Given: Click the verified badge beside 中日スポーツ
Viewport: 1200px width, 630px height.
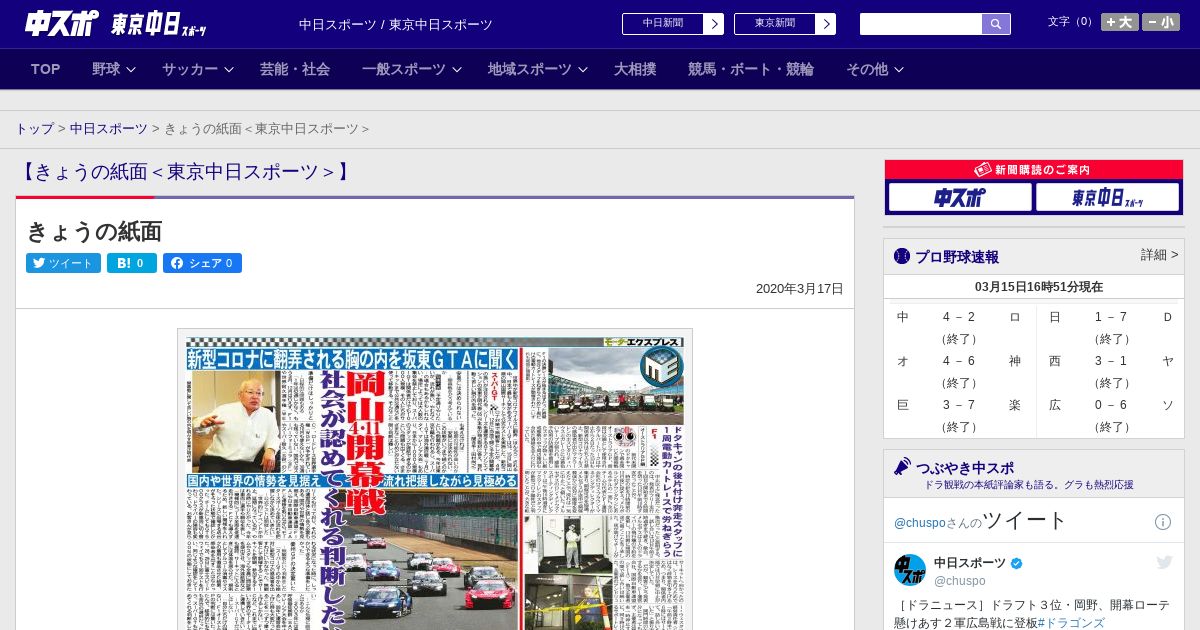Looking at the screenshot, I should click(x=1017, y=563).
